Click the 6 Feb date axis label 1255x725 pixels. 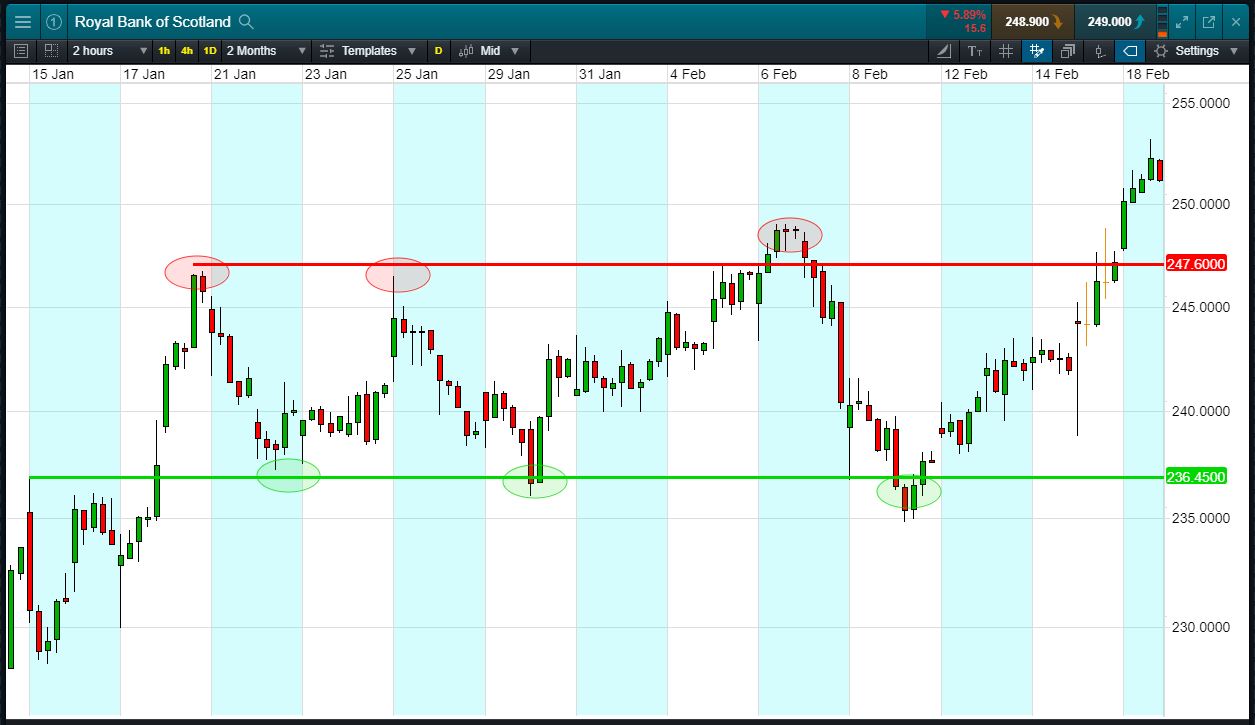tap(778, 74)
